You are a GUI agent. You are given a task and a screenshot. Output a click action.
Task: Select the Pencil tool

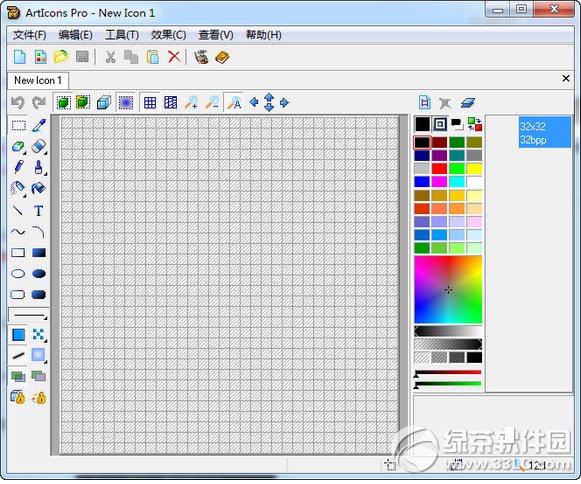pyautogui.click(x=19, y=167)
